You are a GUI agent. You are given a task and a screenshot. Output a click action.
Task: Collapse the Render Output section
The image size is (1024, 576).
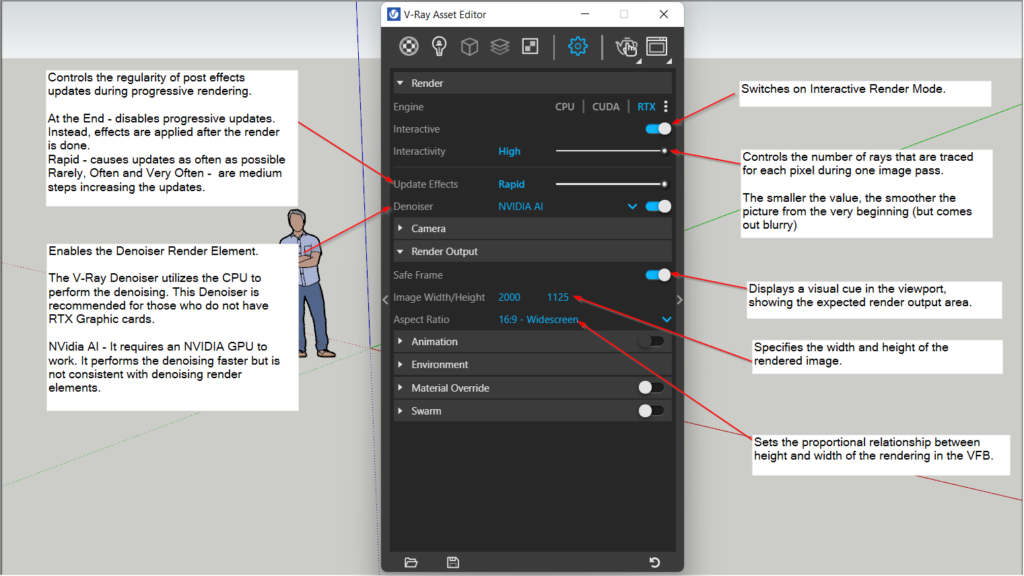tap(400, 251)
